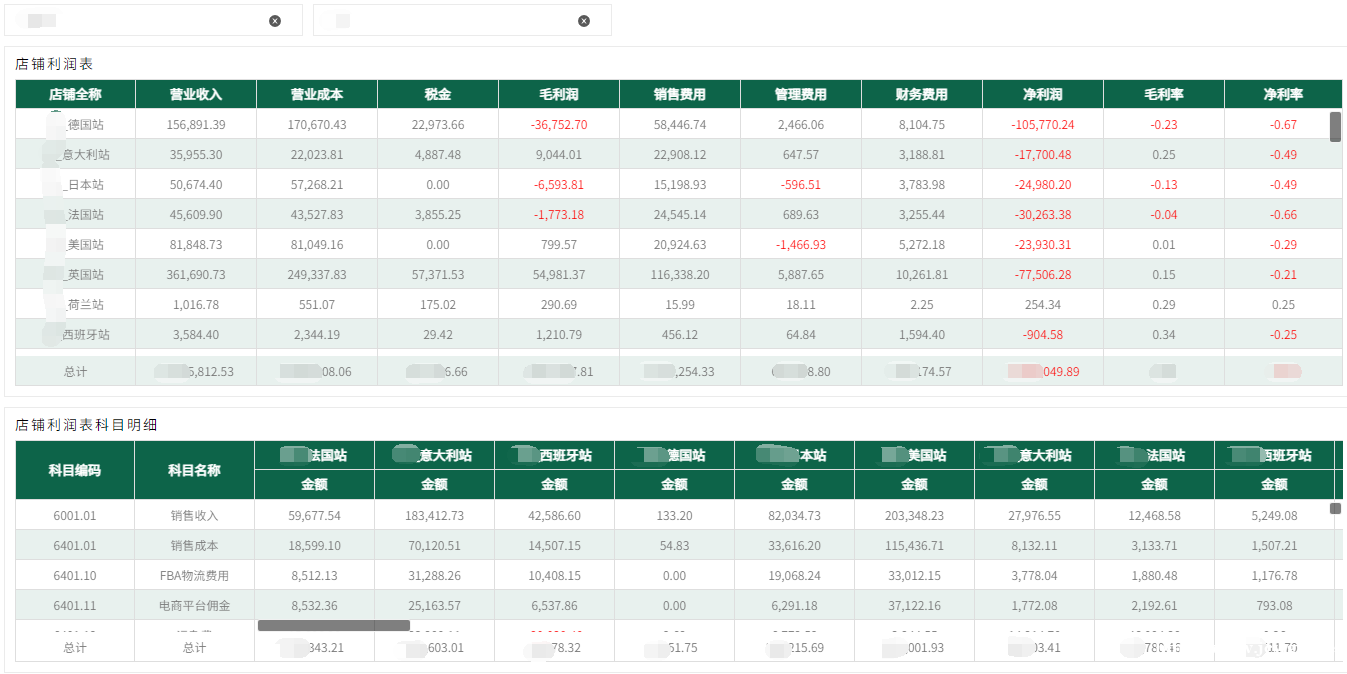Select the FBA物流费用 row name

tap(194, 576)
